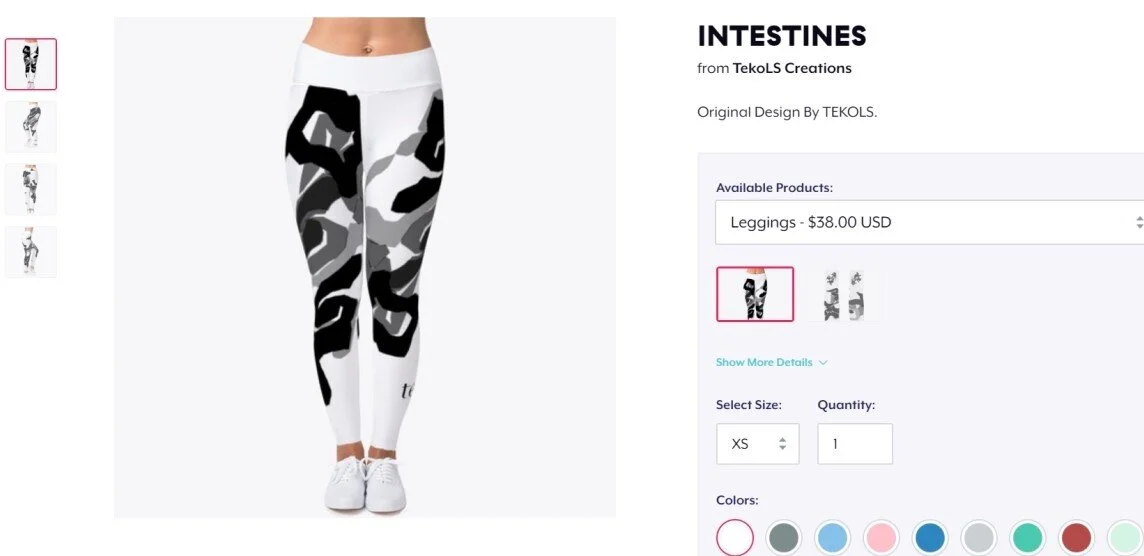Select the light gray color swatch
This screenshot has width=1144, height=556.
pyautogui.click(x=979, y=538)
